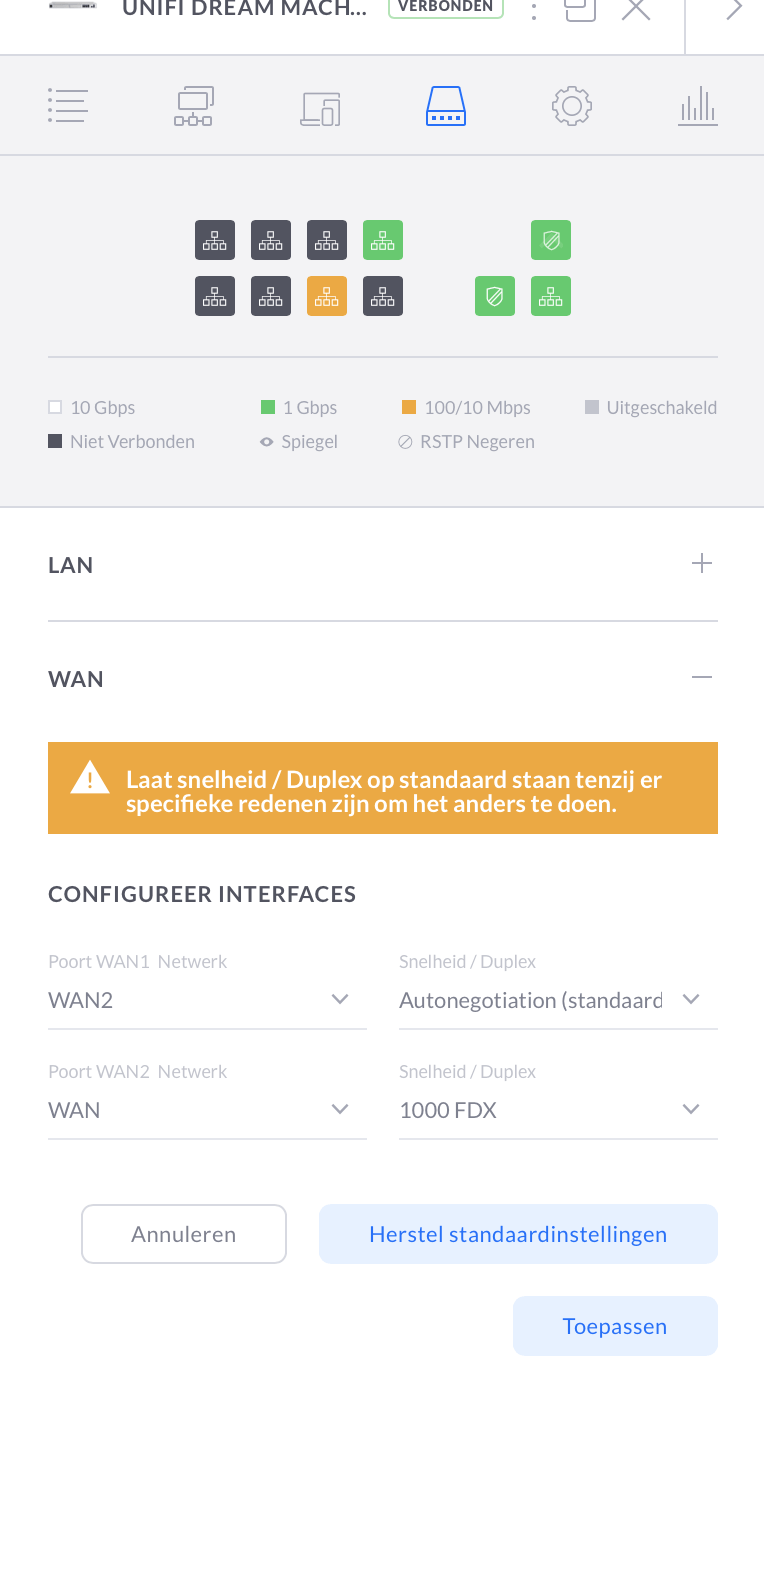Collapse the WAN section
Screen dimensions: 764x1596
click(x=703, y=678)
